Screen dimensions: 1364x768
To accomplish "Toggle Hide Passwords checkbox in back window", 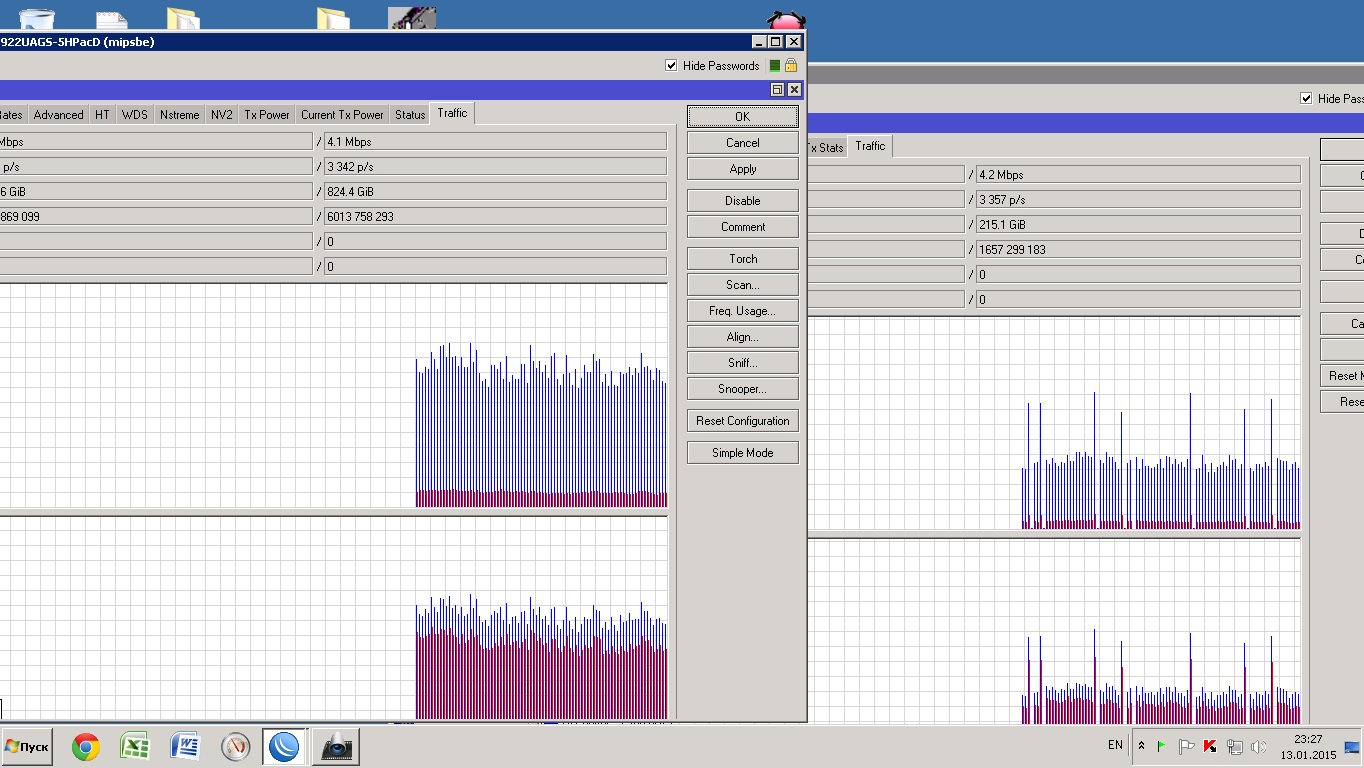I will (x=1306, y=98).
